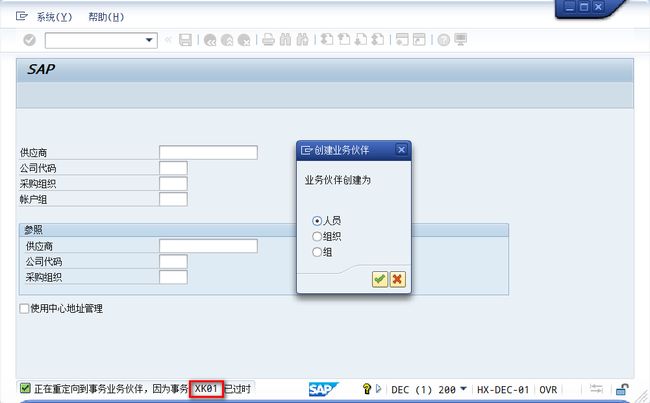
Task: Click 公司代码 field in 参照 section
Action: pos(173,262)
